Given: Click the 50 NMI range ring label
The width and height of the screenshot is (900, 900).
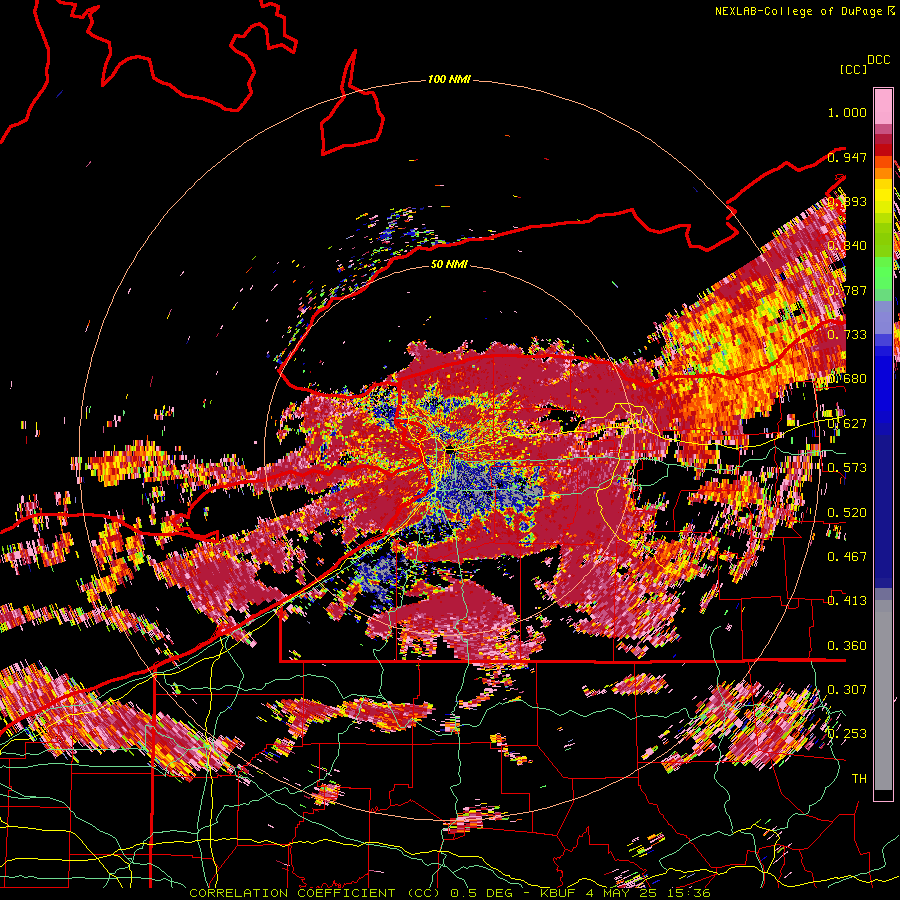Looking at the screenshot, I should [449, 264].
